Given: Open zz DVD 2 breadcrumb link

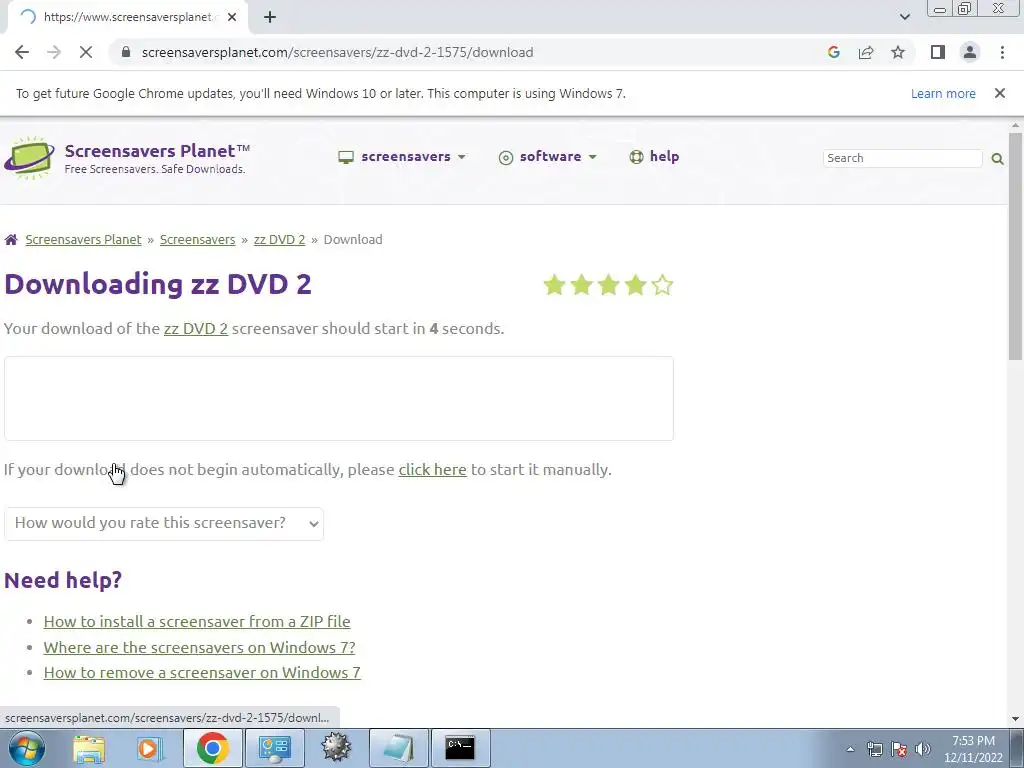Looking at the screenshot, I should (280, 240).
